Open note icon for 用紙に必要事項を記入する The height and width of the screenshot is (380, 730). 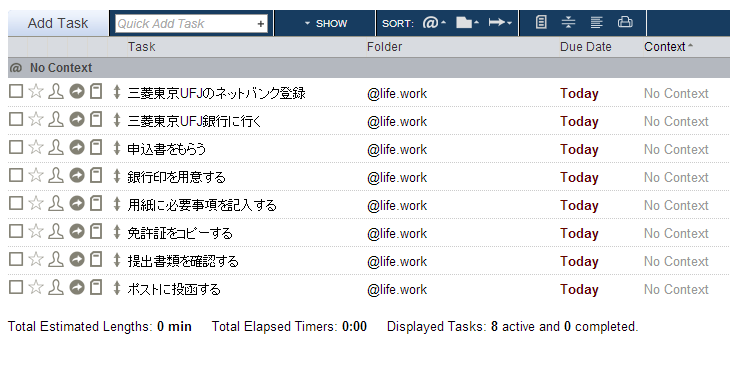point(96,203)
